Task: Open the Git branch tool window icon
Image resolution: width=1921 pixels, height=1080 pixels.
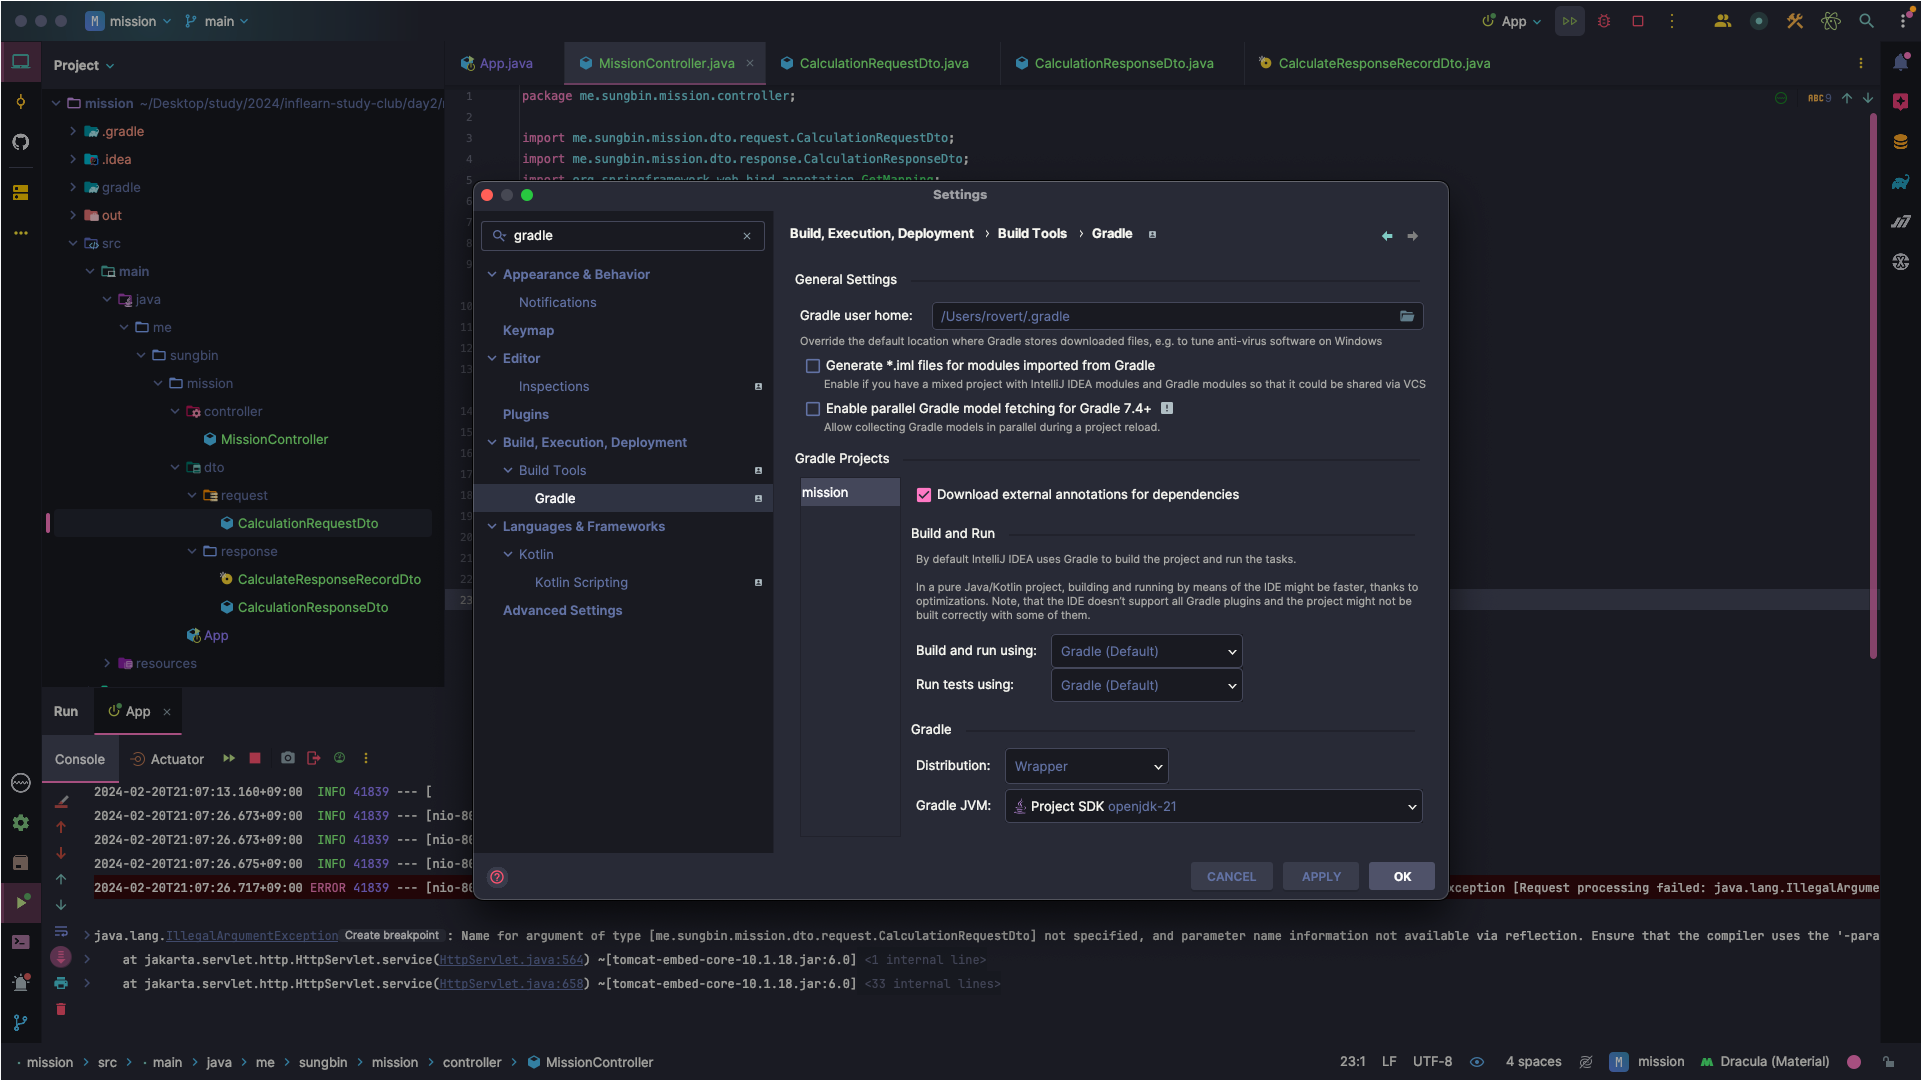Action: tap(20, 1022)
